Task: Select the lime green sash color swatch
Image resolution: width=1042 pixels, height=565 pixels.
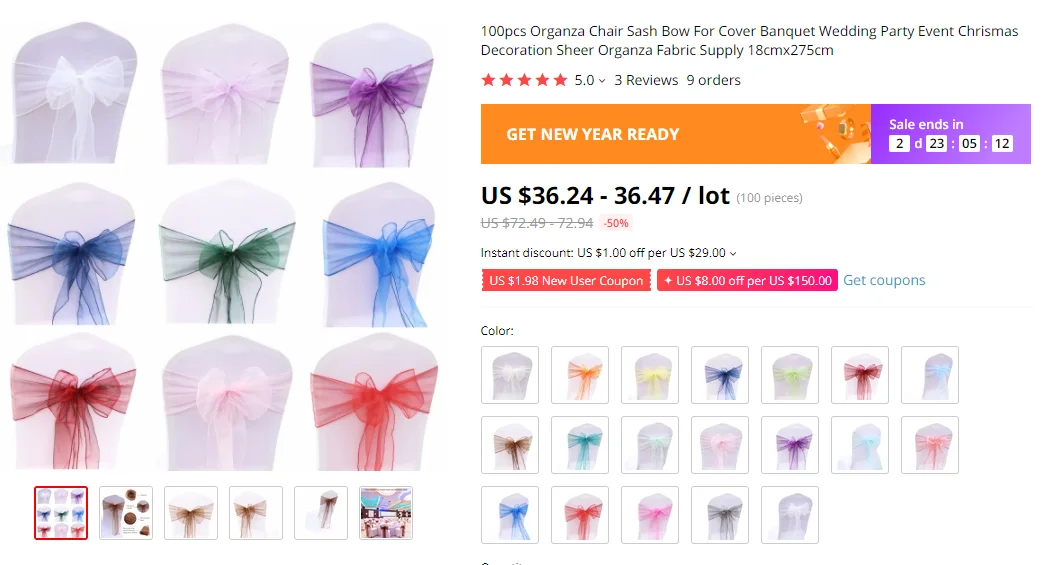Action: (x=789, y=375)
